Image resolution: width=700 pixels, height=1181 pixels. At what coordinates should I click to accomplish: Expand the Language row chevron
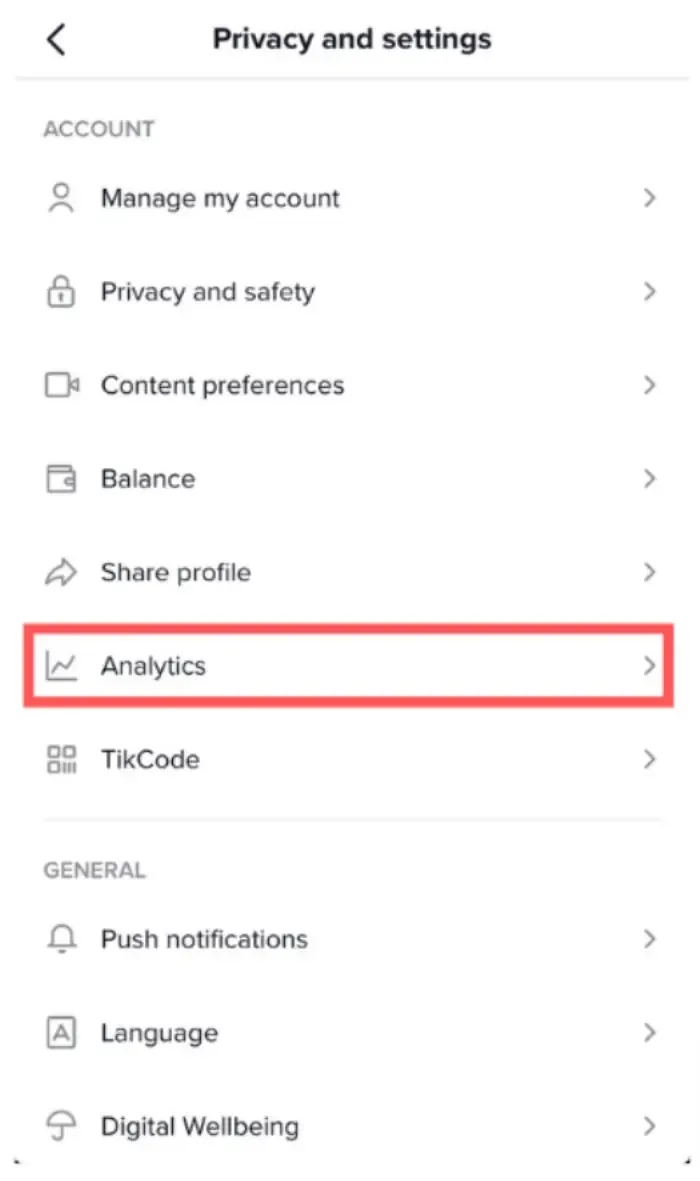(649, 1033)
